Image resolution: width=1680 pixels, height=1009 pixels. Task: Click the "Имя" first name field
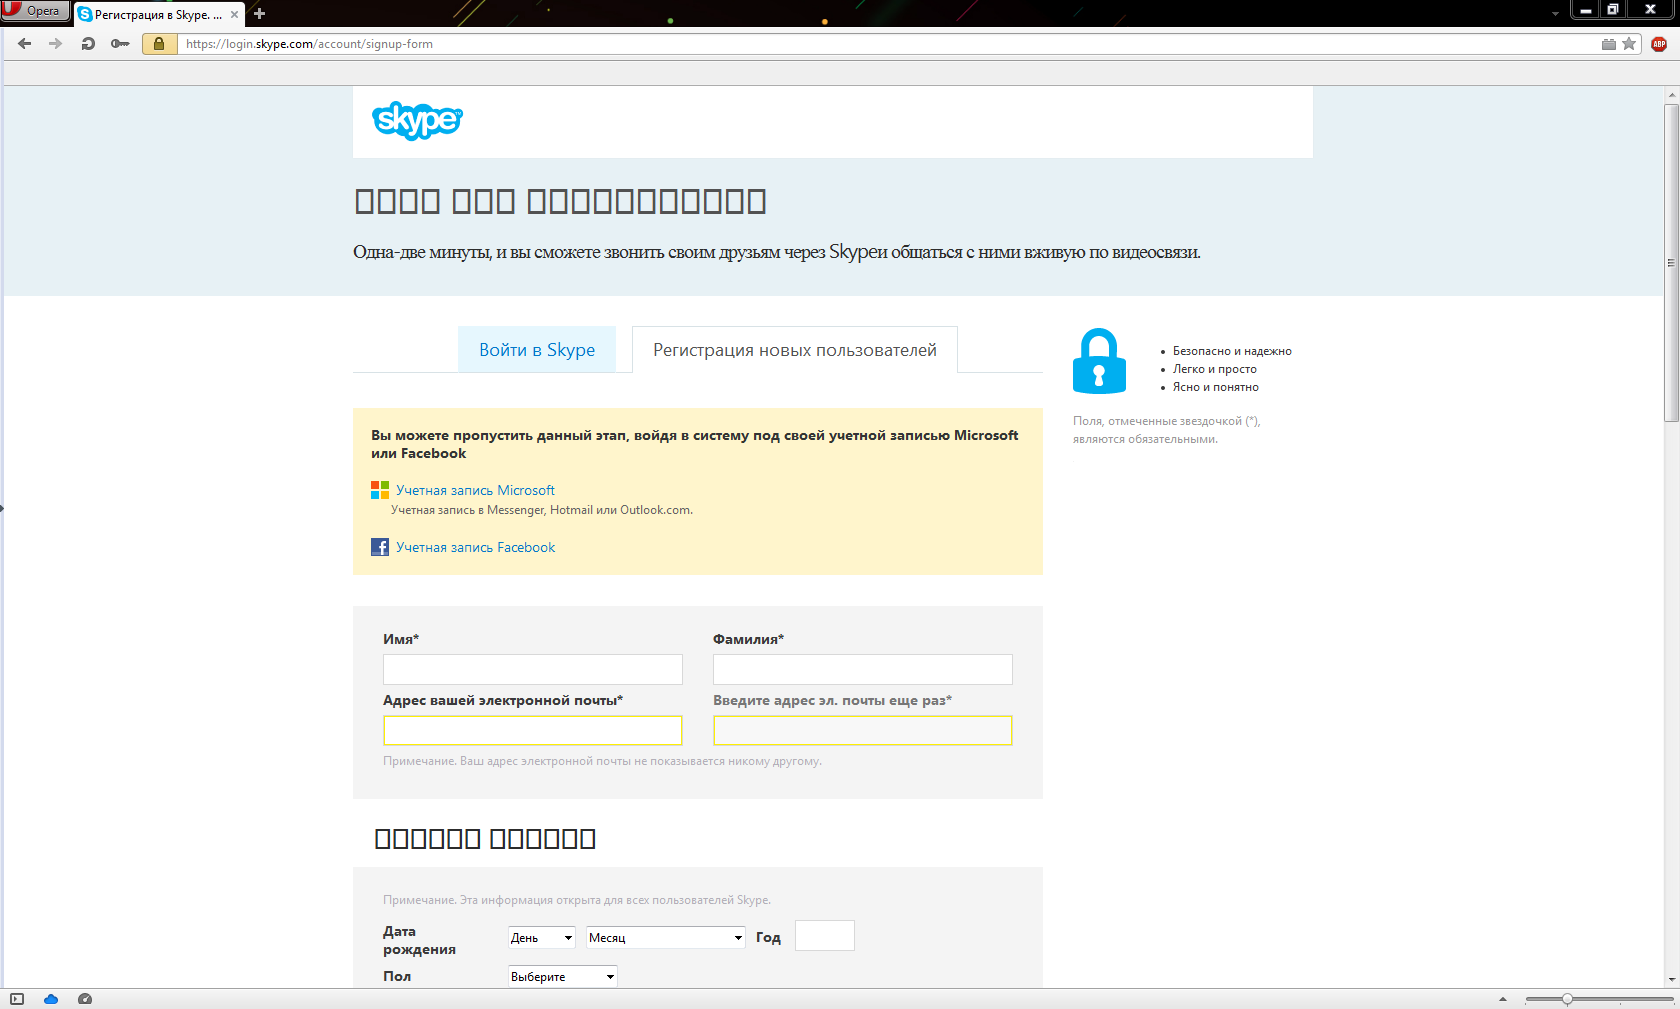coord(533,669)
